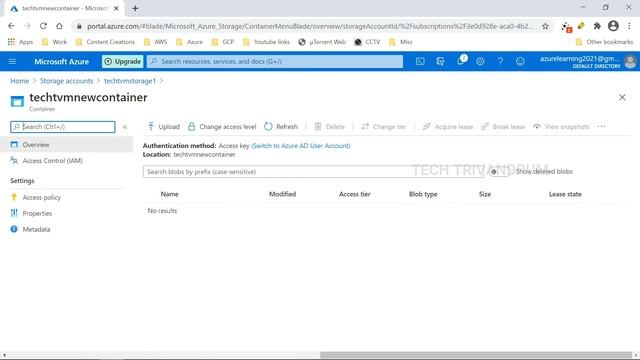Open Chrome three-dot menu

coord(629,26)
